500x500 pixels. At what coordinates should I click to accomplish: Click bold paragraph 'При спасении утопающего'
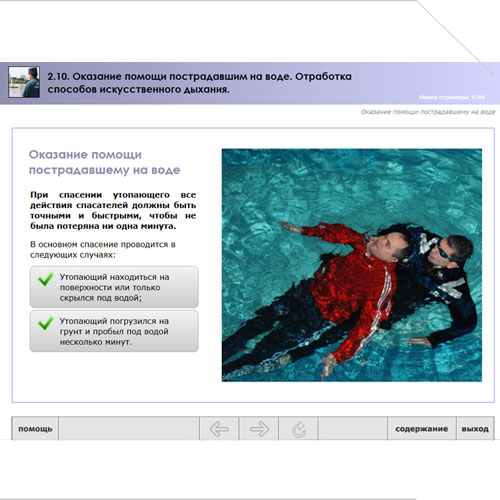[x=113, y=210]
